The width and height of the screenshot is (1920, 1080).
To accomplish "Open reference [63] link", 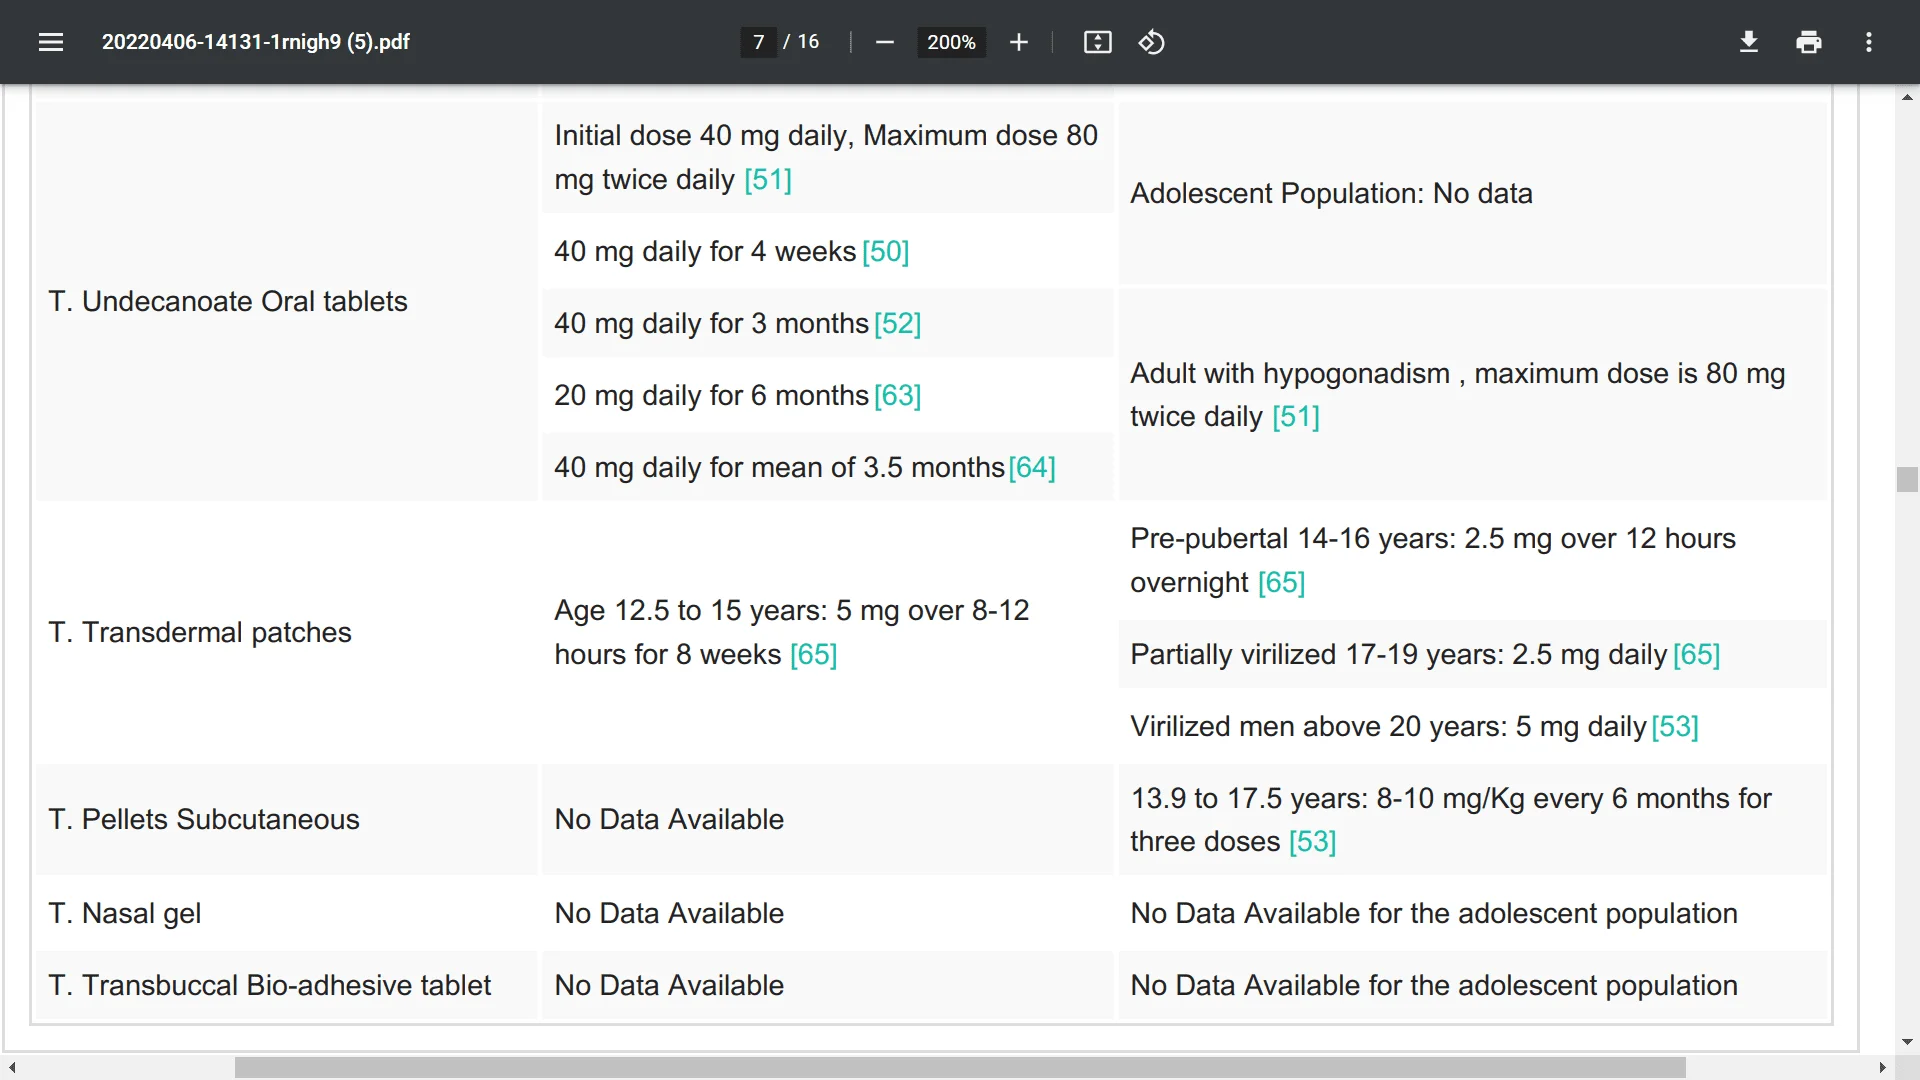I will pyautogui.click(x=897, y=395).
